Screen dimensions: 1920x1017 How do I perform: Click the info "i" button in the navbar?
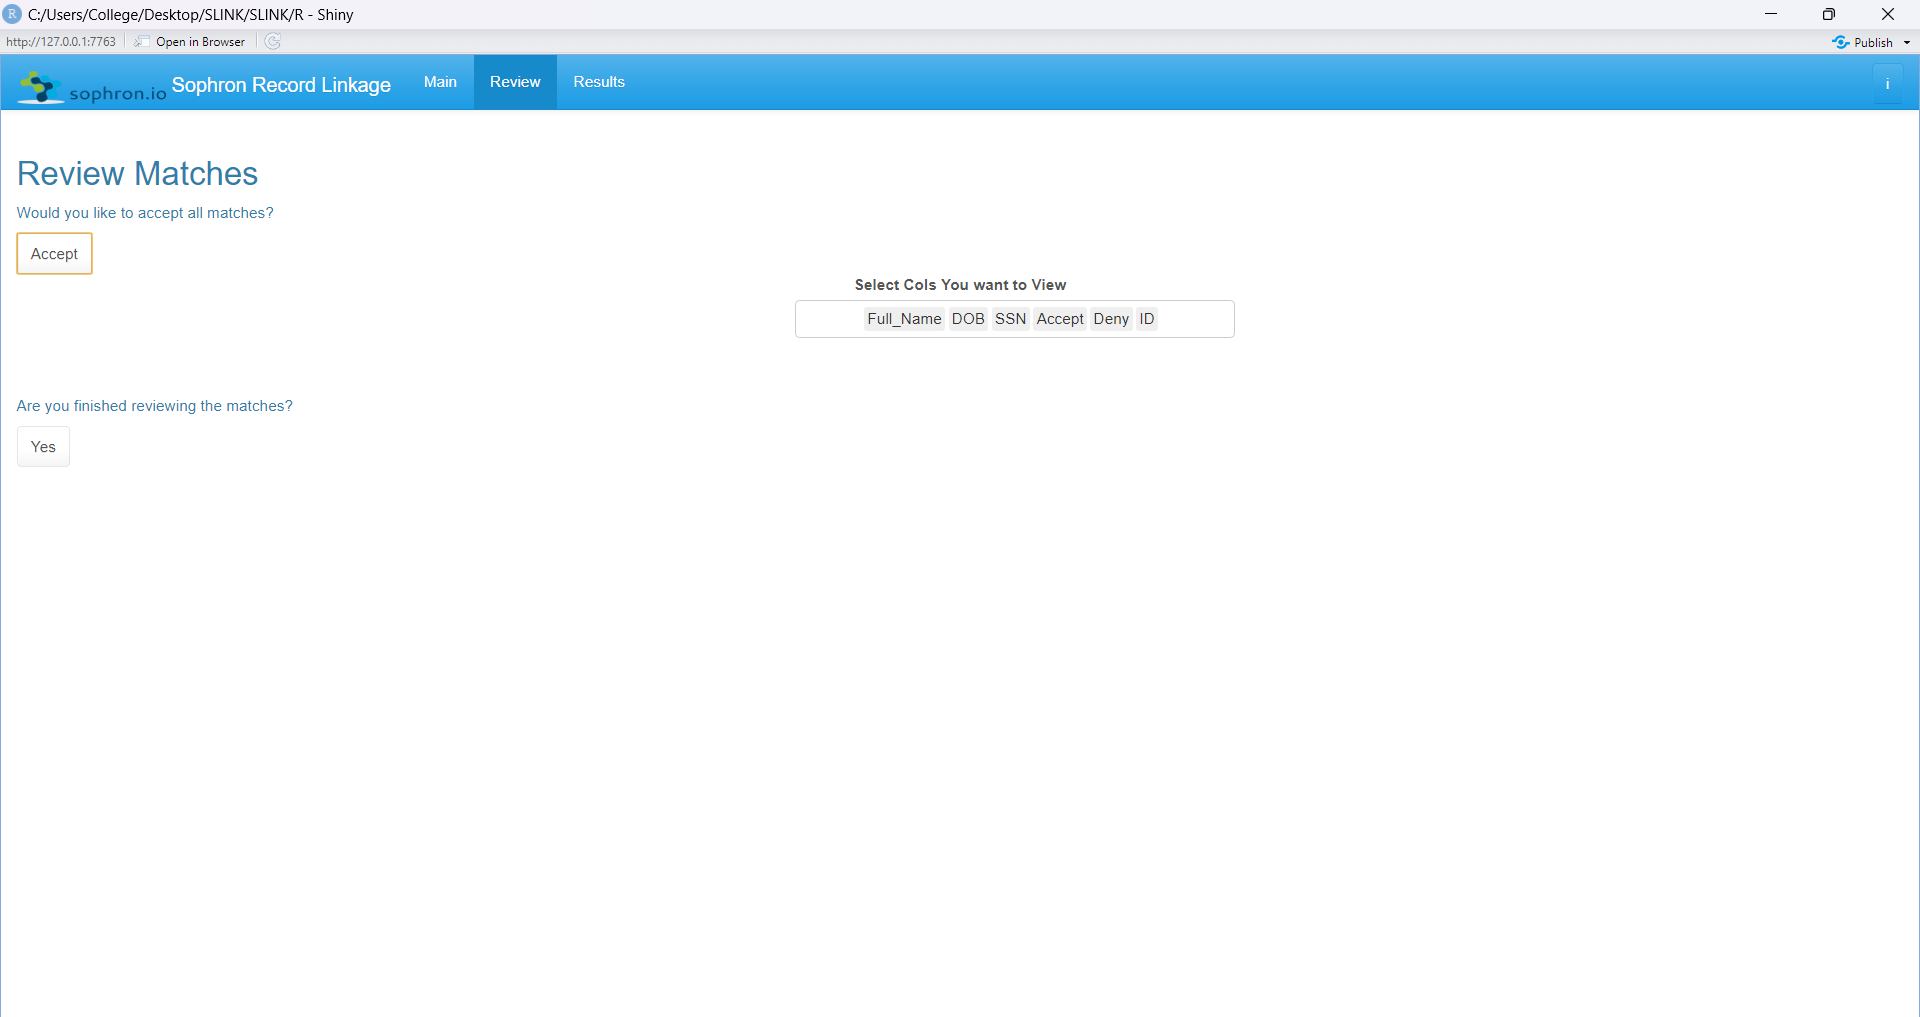[1889, 83]
